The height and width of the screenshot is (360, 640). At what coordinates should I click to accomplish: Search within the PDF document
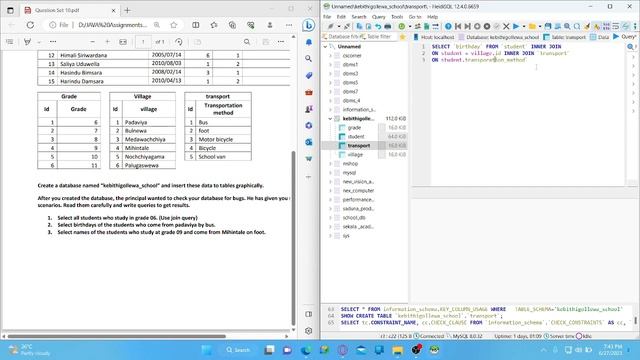point(247,42)
